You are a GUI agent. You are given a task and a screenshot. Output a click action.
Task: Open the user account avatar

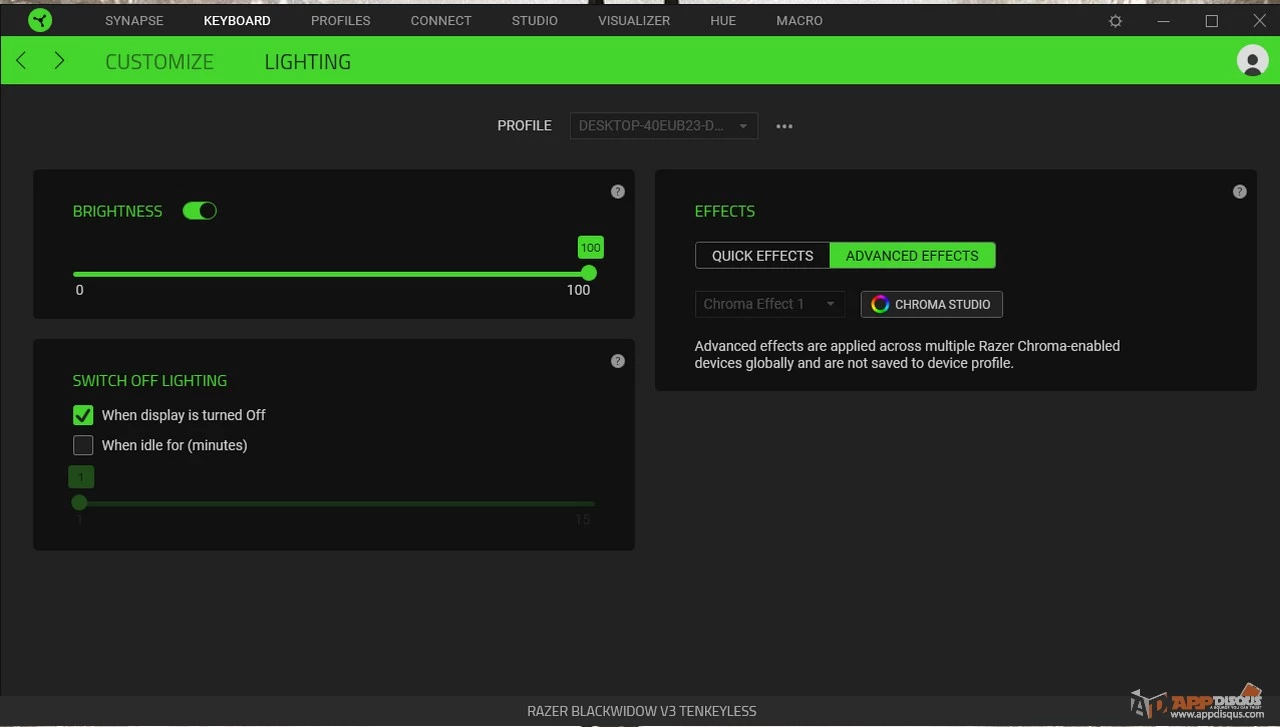click(1253, 60)
